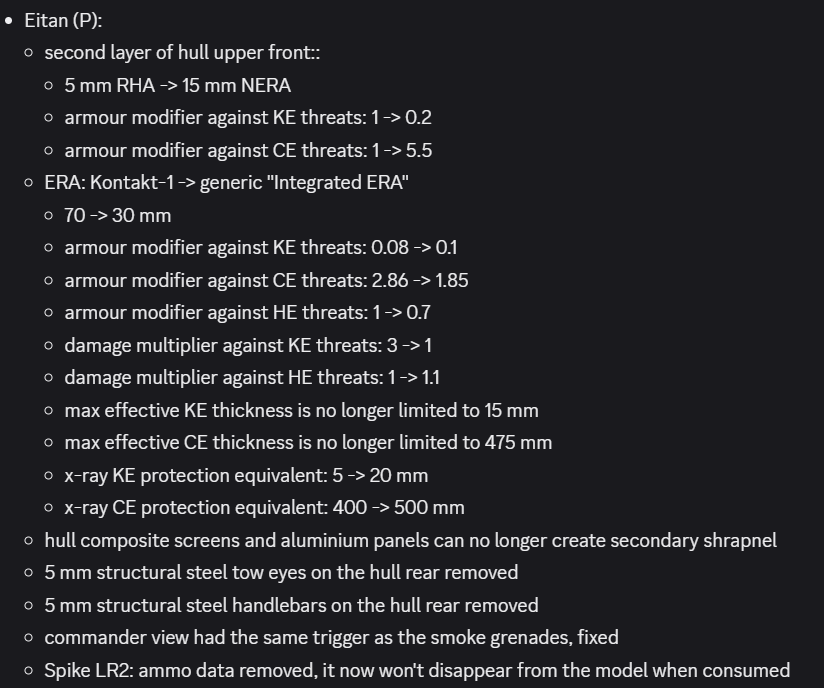Click the max effective CE thickness line
Viewport: 824px width, 688px height.
point(308,442)
